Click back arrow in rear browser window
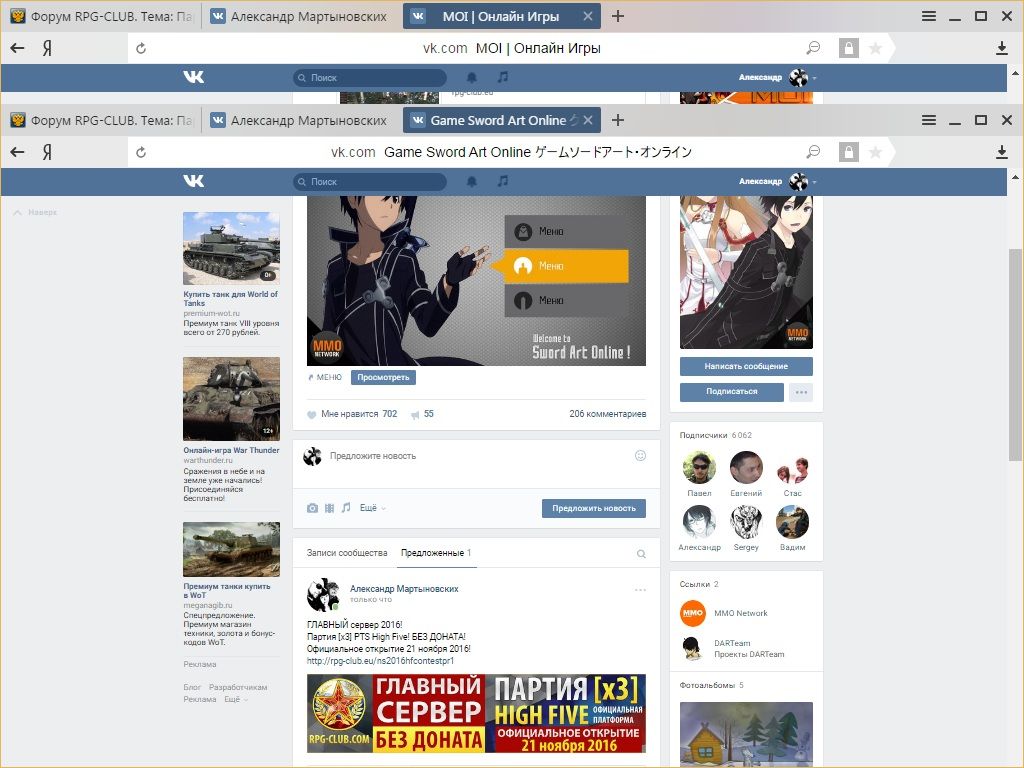The image size is (1024, 768). [x=18, y=48]
